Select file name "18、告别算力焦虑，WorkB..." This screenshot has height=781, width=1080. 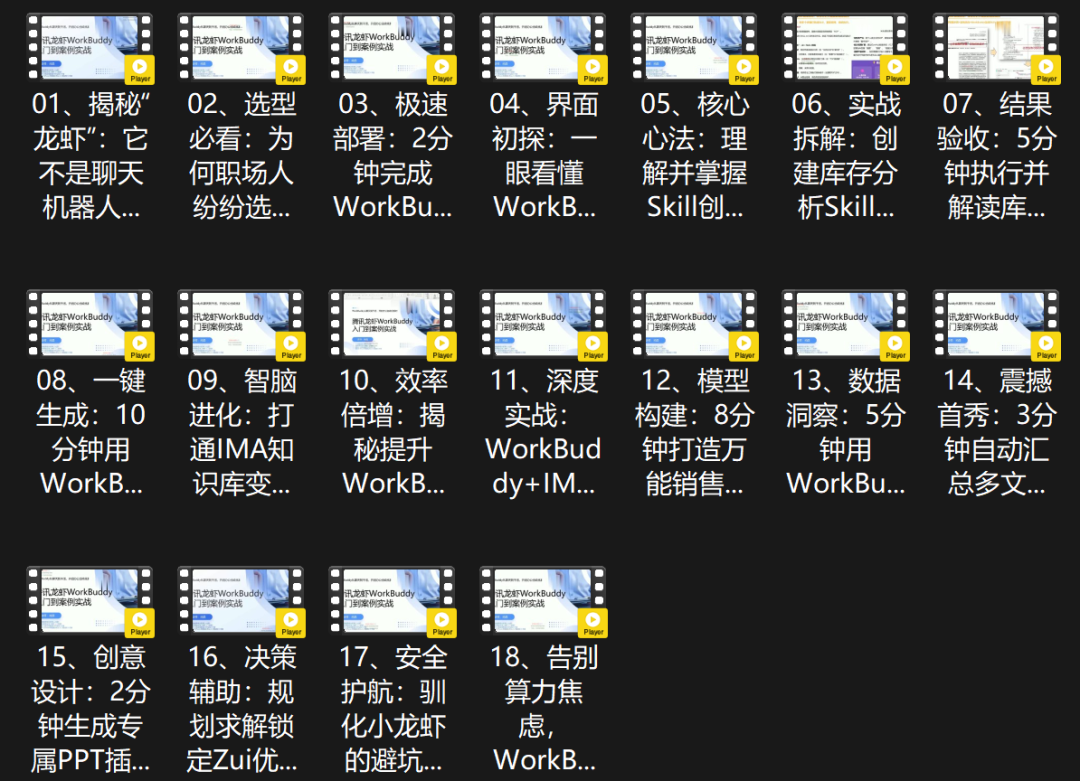pyautogui.click(x=543, y=709)
